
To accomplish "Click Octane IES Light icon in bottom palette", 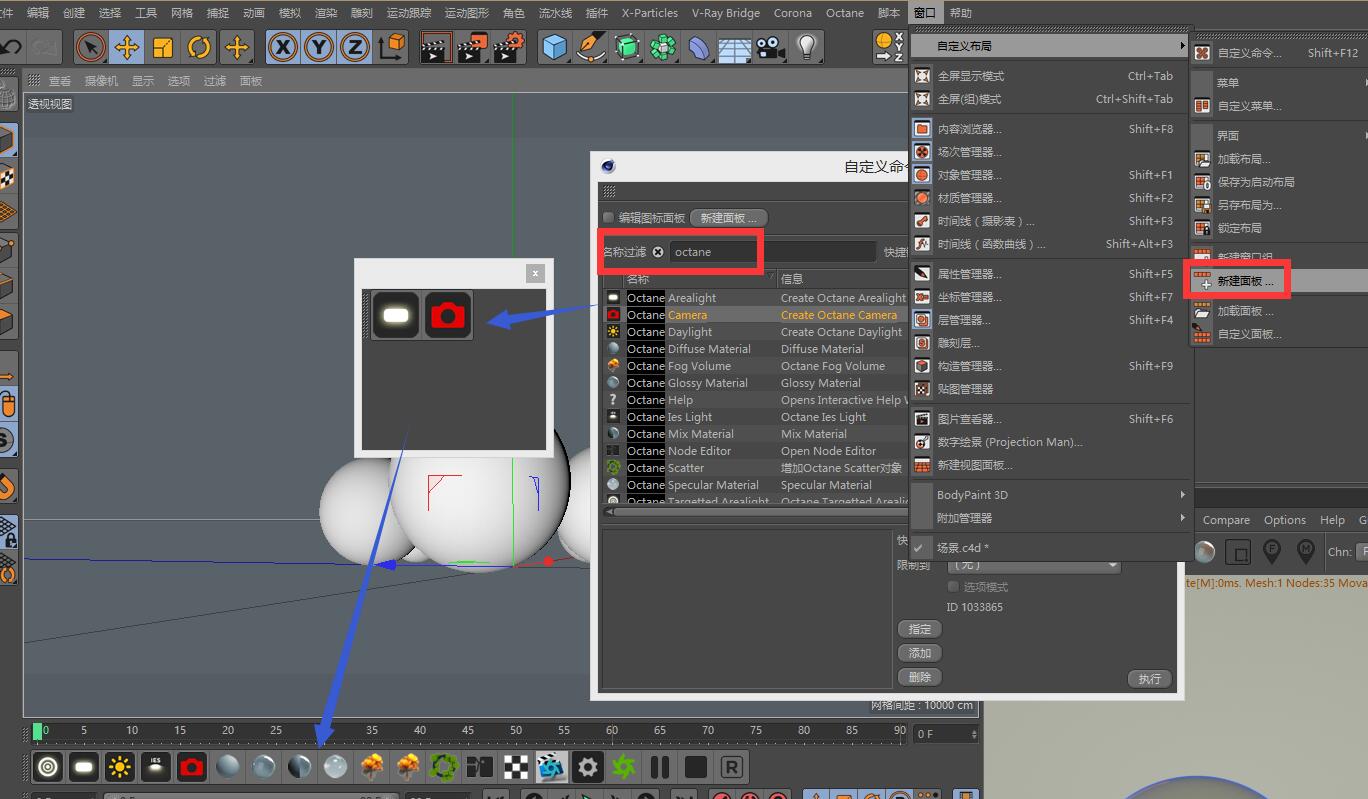I will pos(156,767).
